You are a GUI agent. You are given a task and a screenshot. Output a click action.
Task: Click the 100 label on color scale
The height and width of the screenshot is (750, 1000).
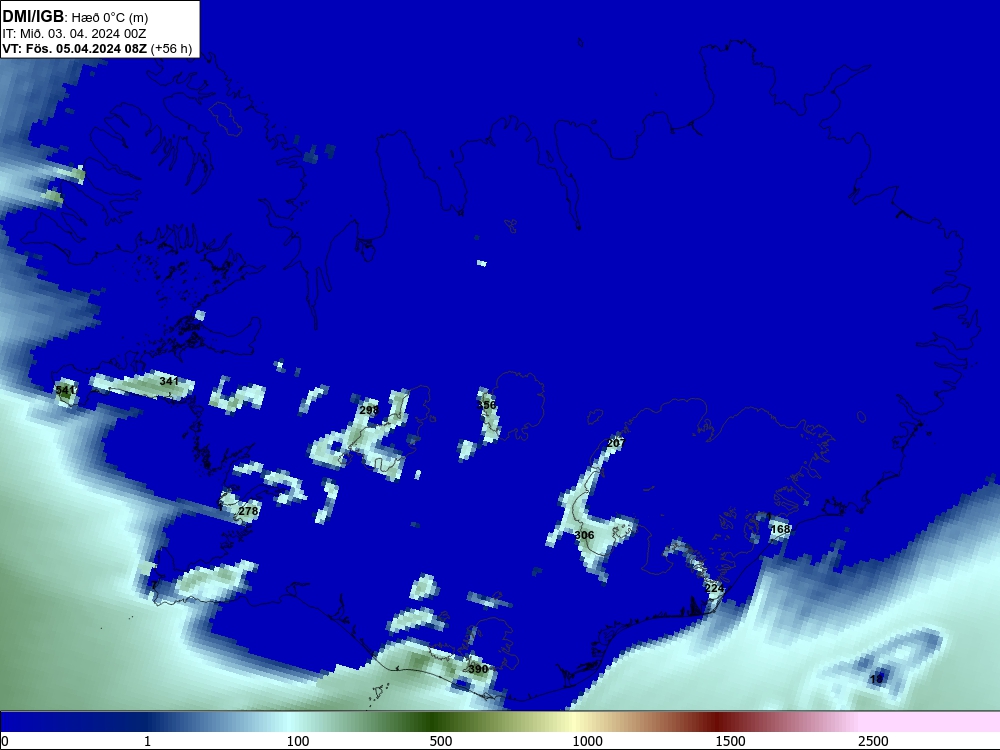click(x=298, y=741)
